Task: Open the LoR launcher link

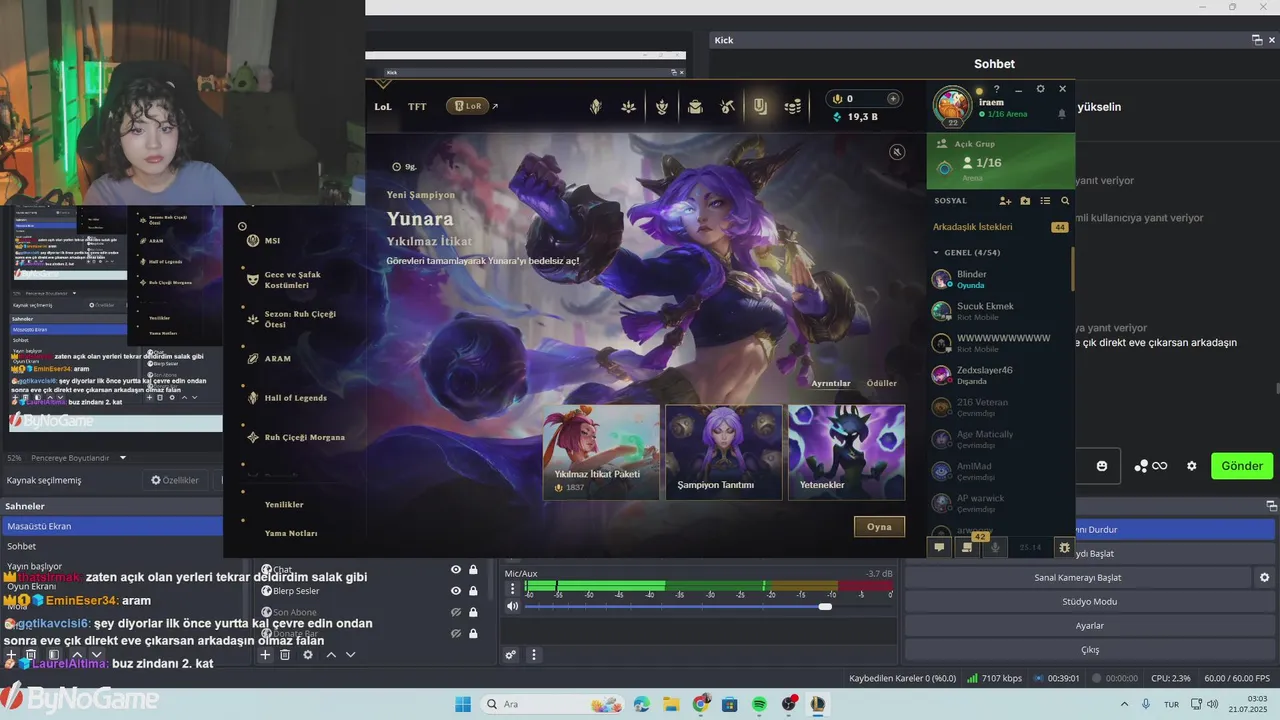Action: [471, 106]
